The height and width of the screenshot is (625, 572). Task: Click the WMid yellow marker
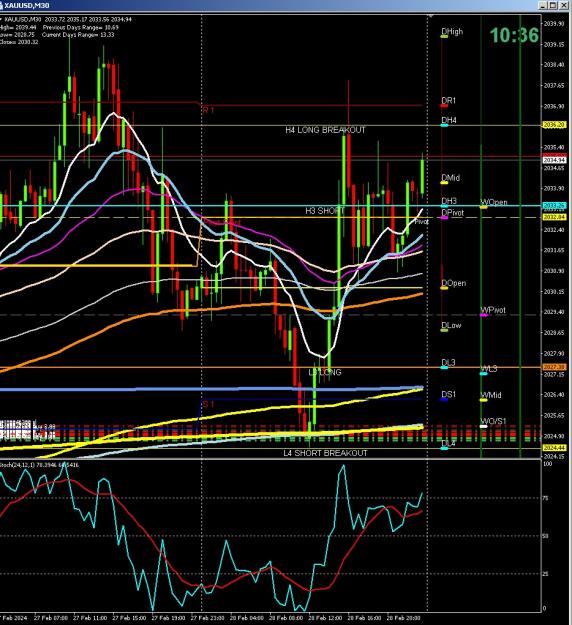tap(484, 400)
